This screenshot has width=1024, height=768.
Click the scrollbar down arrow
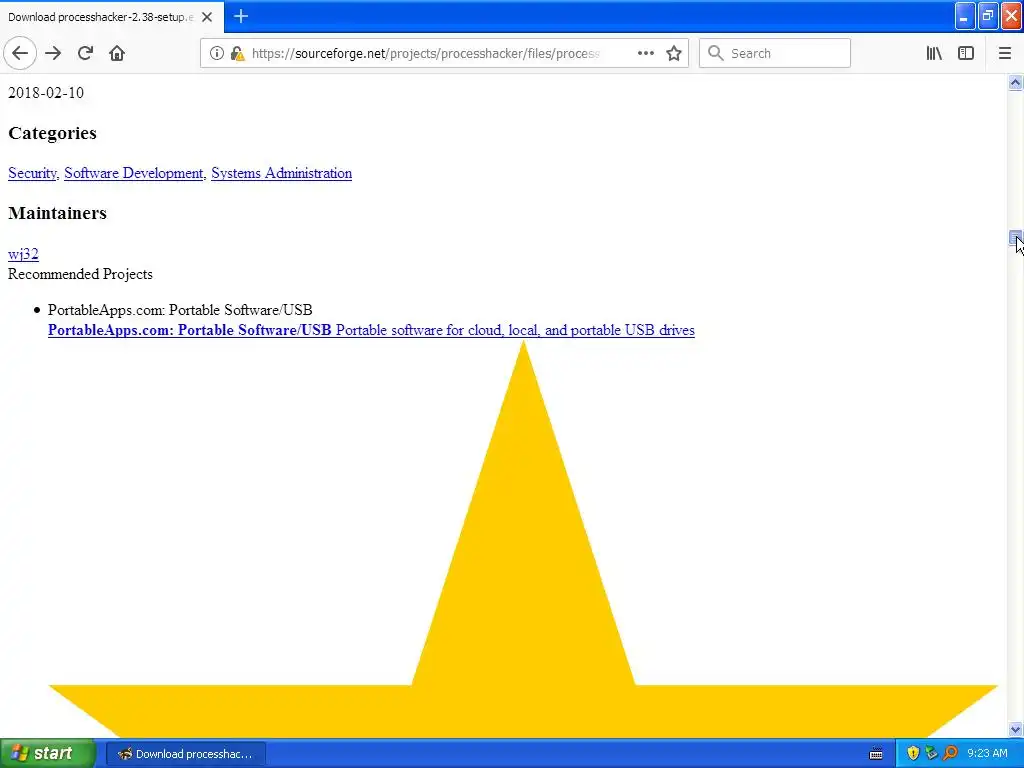pos(1015,729)
